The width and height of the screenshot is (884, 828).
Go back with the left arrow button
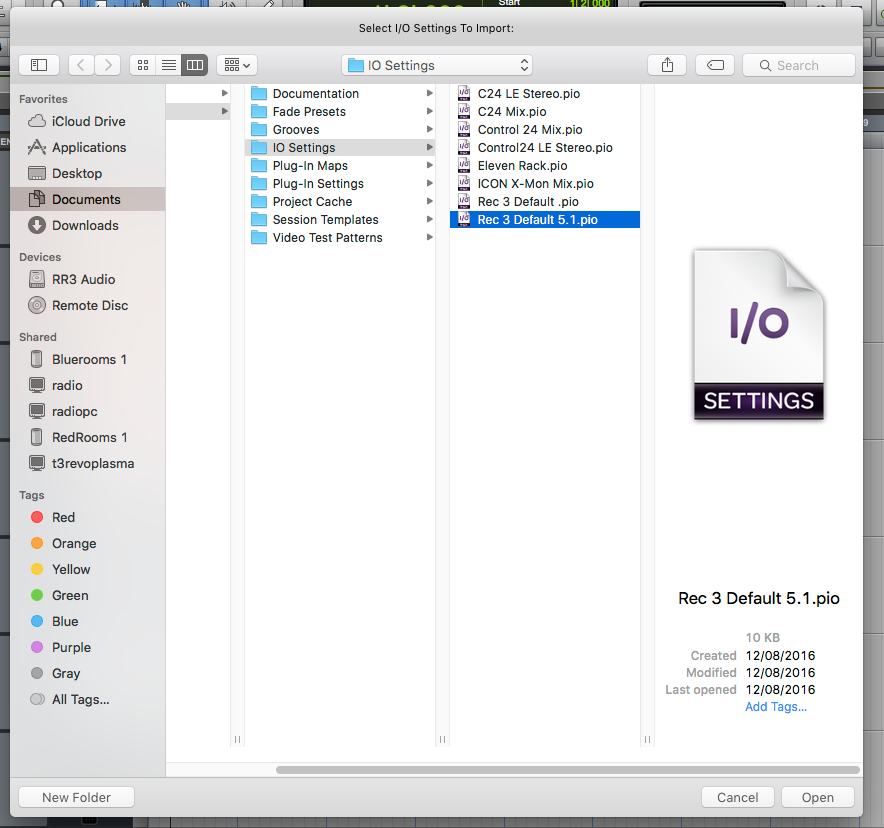tap(81, 65)
